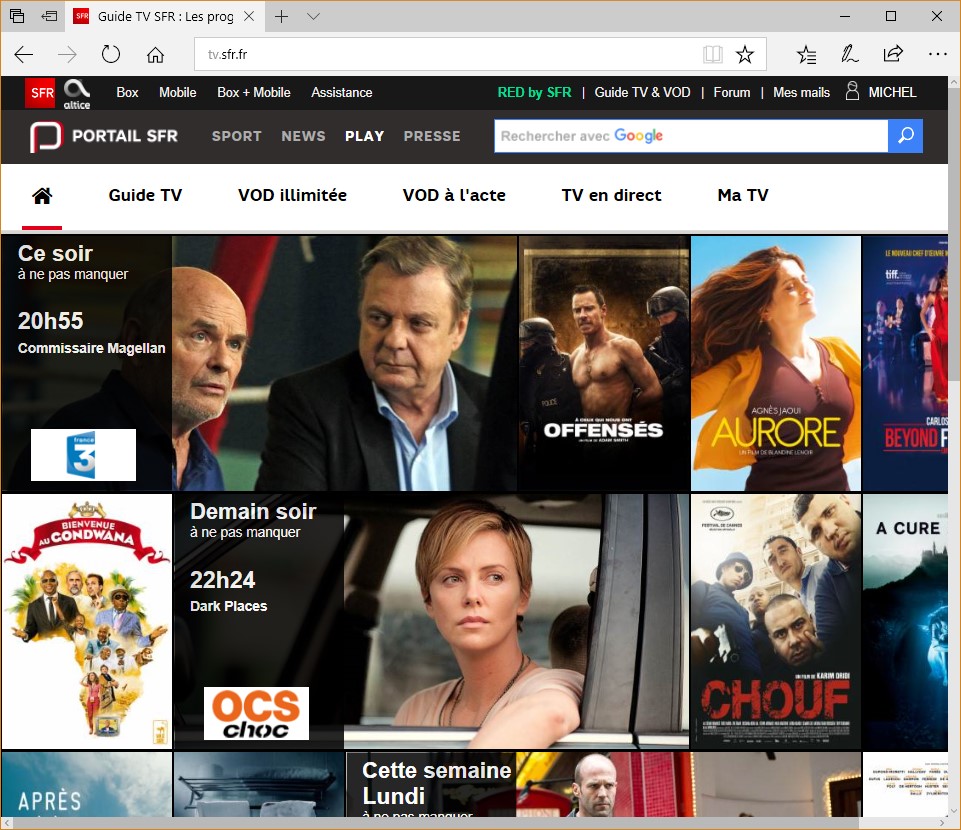
Task: Click the OCS Choc channel logo
Action: coord(256,713)
